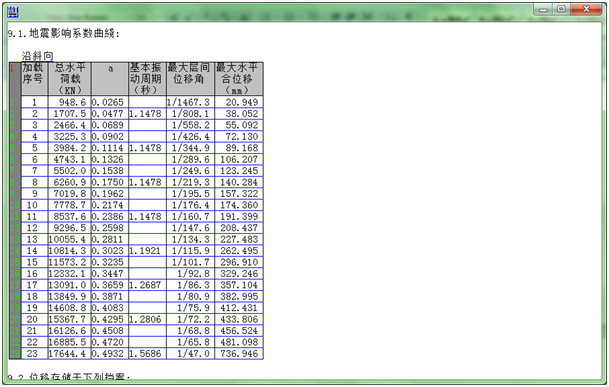Viewport: 609px width, 387px height.
Task: Minimize the results window
Action: [x=543, y=9]
